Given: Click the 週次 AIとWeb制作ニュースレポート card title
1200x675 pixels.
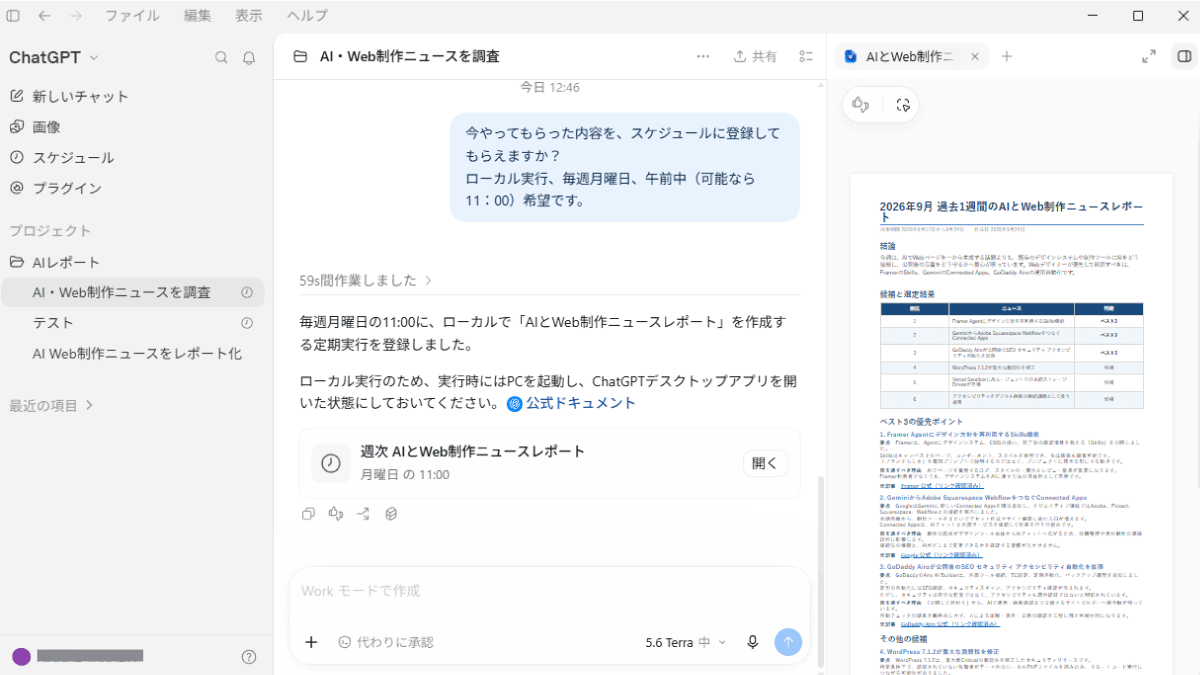Looking at the screenshot, I should 473,451.
